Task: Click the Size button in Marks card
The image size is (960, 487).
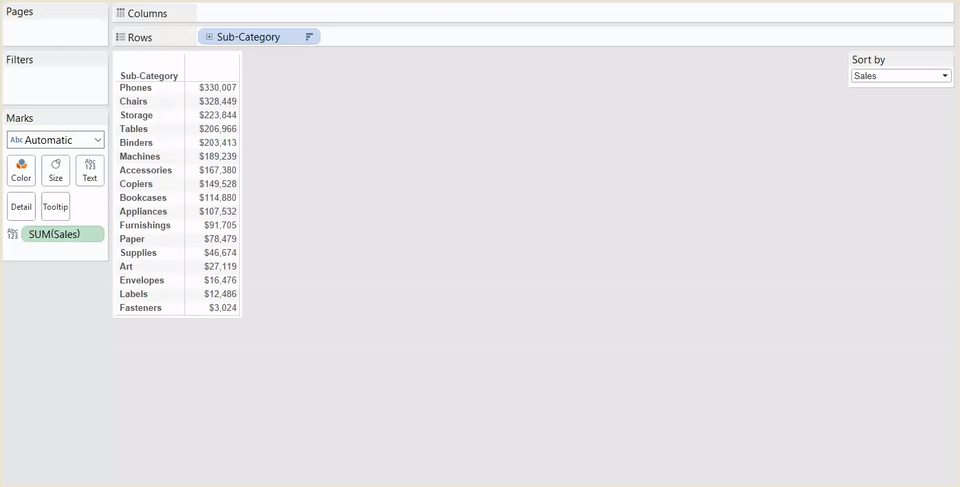Action: point(55,170)
